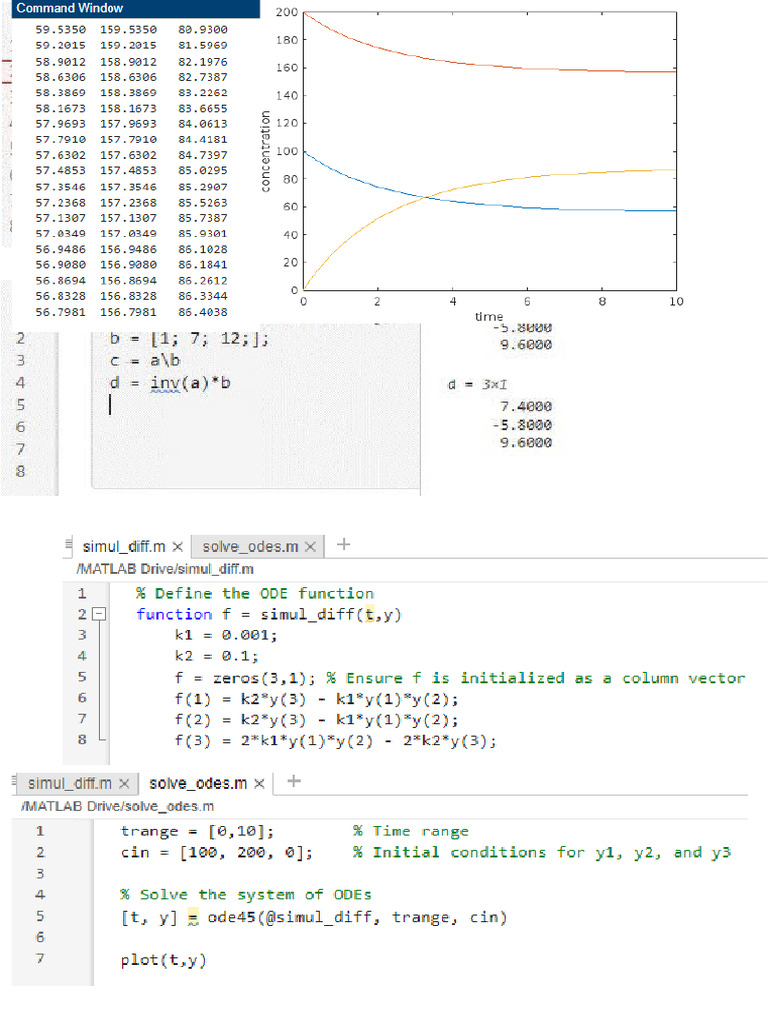Screen dimensions: 768x1024
Task: Add new tab in lower editor
Action: [x=294, y=780]
